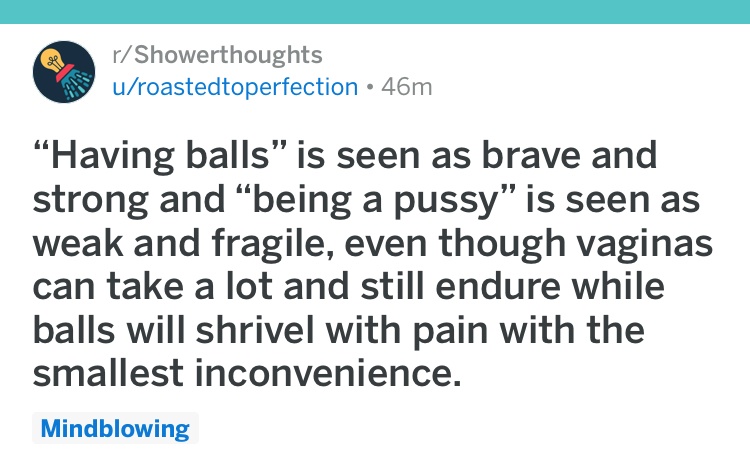Viewport: 750px width, 475px height.
Task: Open post by clicking the "Having balls" line
Action: point(345,155)
